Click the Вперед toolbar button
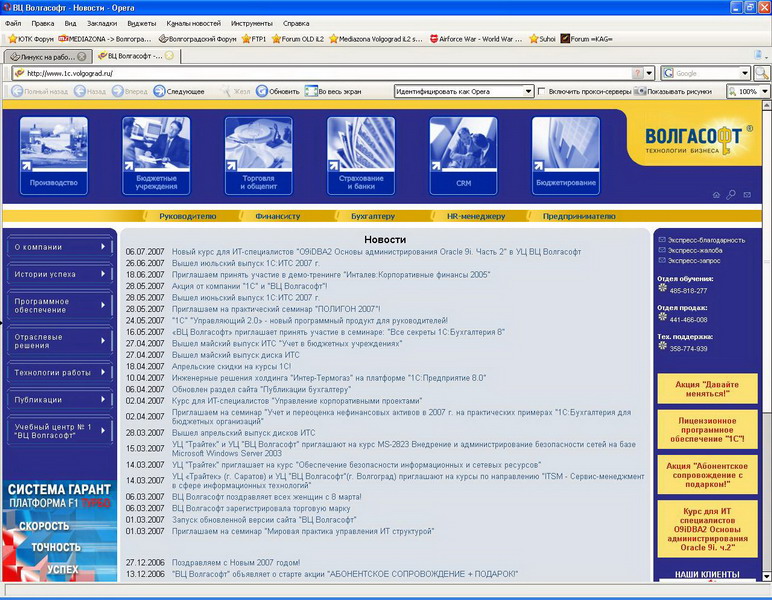Image resolution: width=772 pixels, height=600 pixels. pos(129,91)
